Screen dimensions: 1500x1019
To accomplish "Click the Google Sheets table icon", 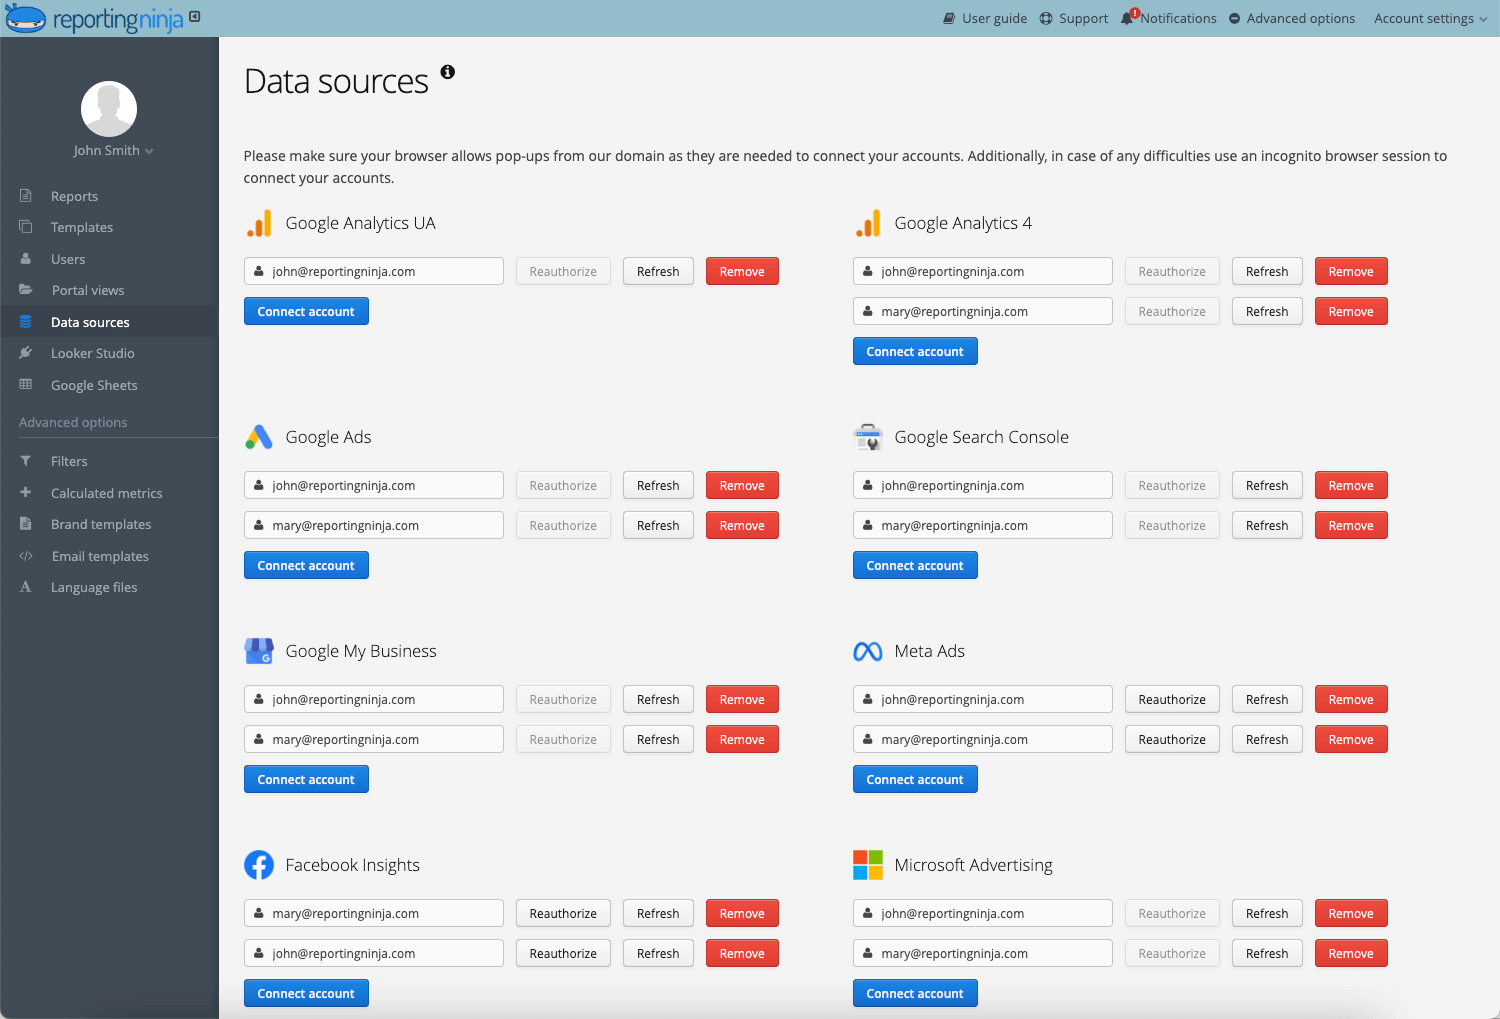I will click(26, 385).
